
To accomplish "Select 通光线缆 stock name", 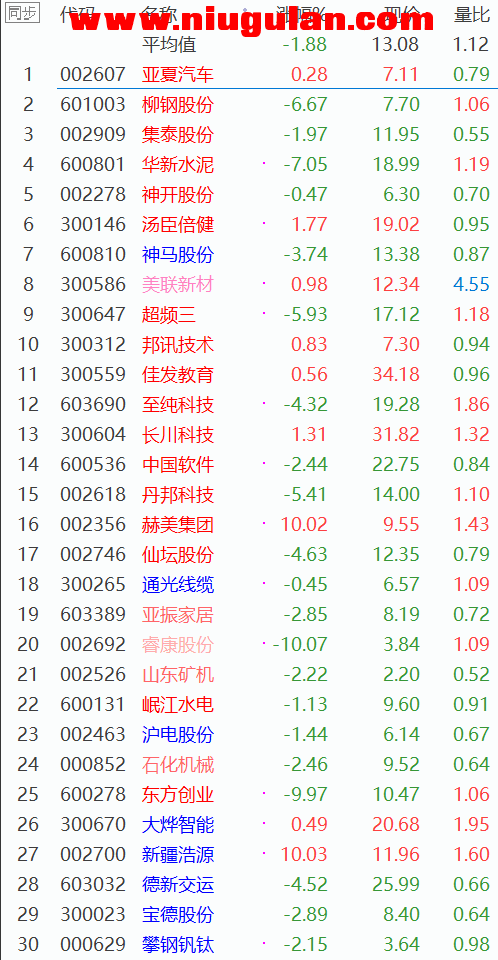I will [178, 584].
